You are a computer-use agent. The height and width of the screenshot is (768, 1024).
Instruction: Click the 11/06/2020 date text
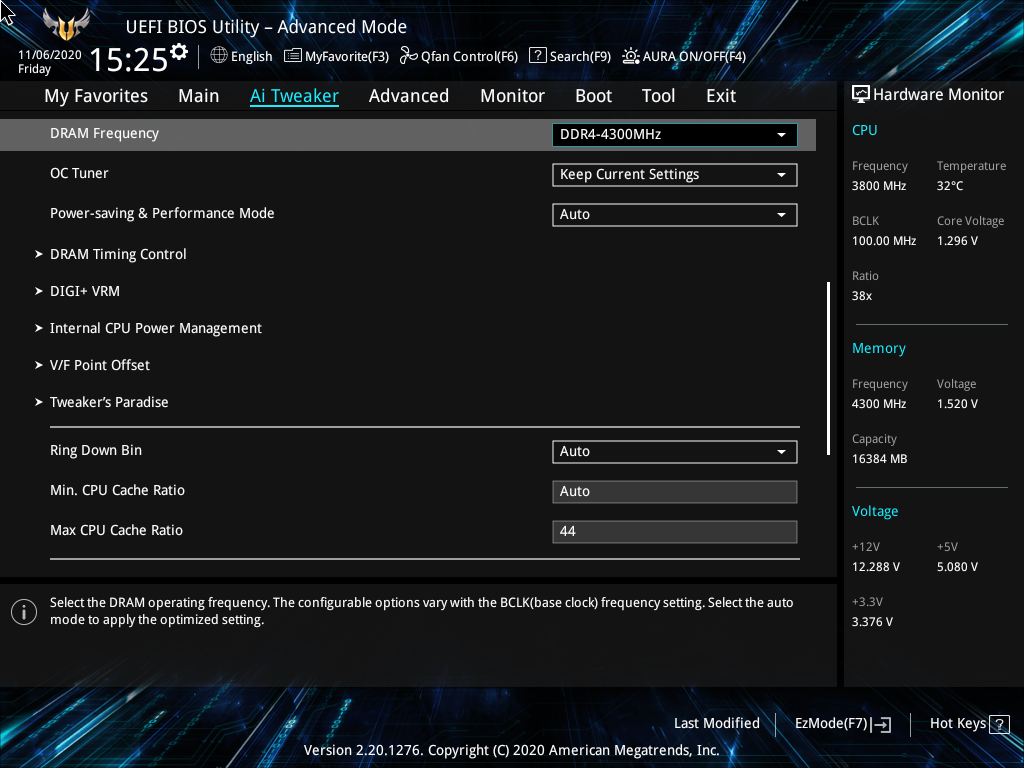pyautogui.click(x=50, y=55)
